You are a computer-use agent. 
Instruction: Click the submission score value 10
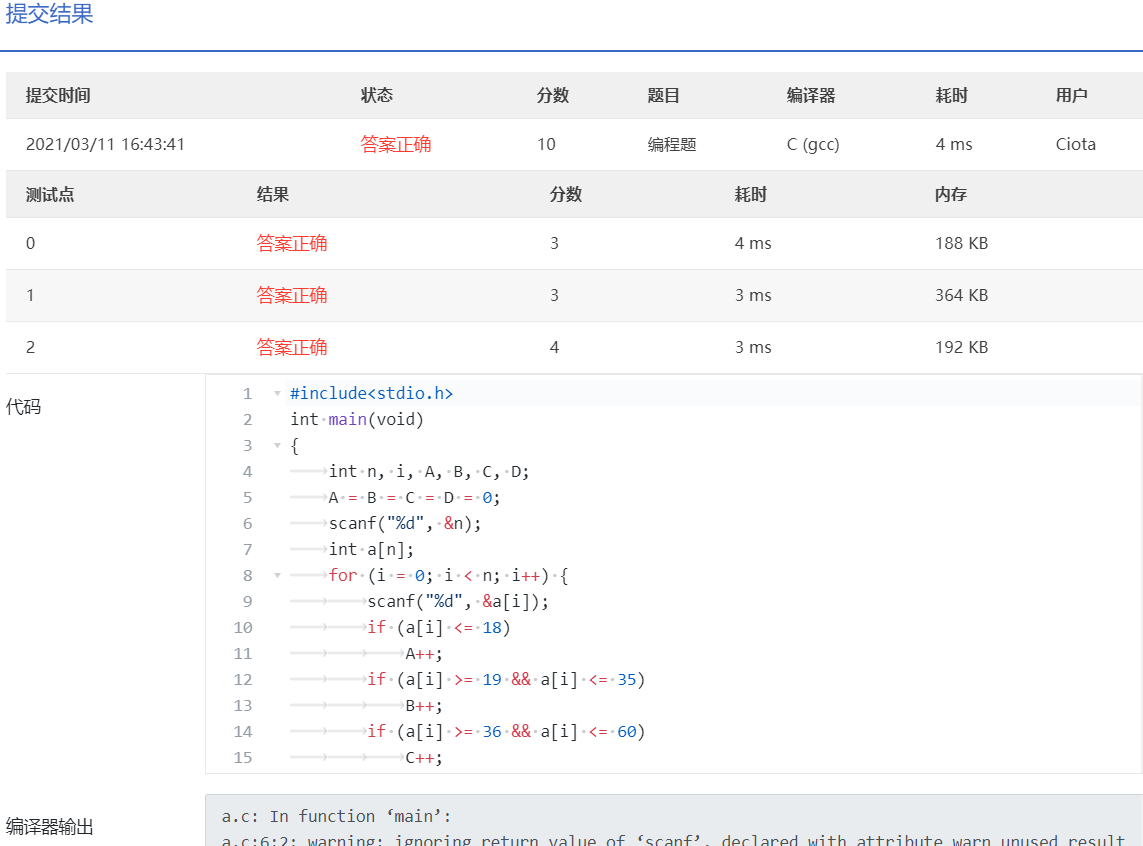(x=546, y=144)
